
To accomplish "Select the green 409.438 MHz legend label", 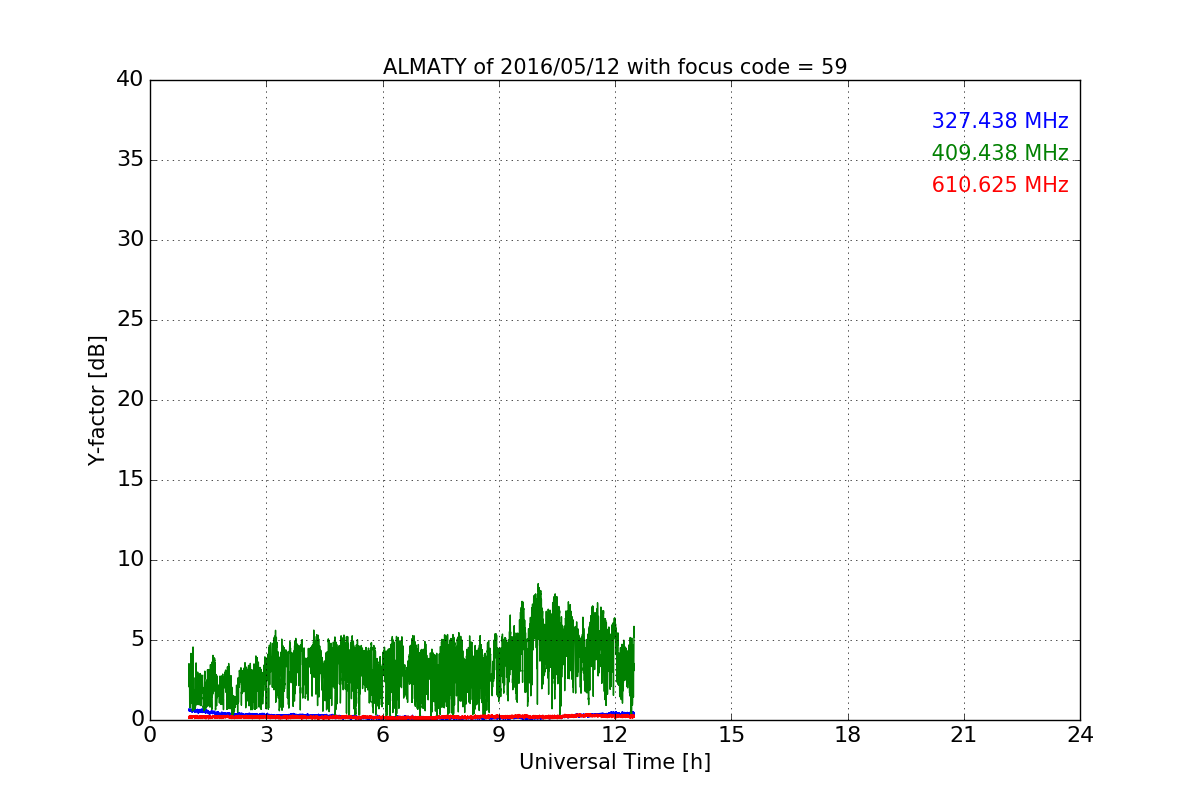I will tap(1000, 153).
